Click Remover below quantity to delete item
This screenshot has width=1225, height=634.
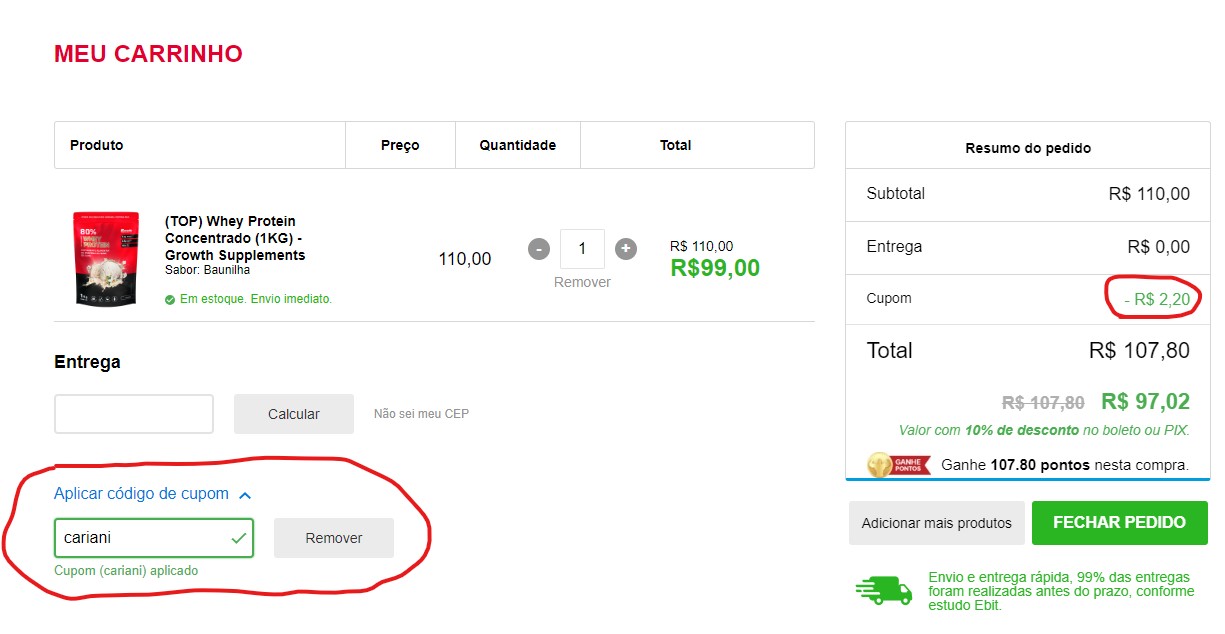[x=582, y=282]
